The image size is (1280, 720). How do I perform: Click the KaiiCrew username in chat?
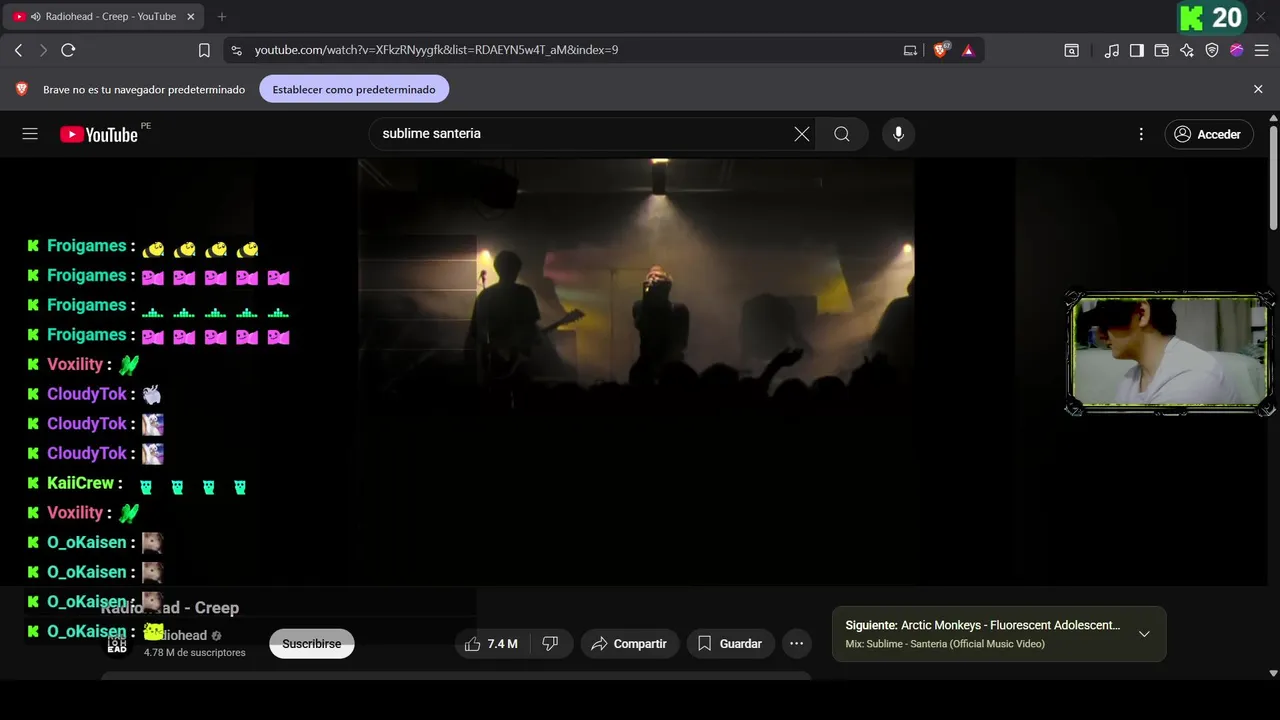coord(80,483)
